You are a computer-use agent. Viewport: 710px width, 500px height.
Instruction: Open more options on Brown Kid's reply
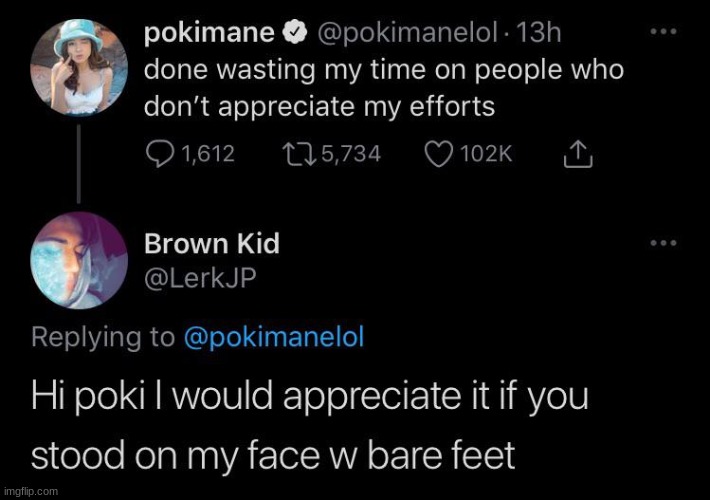point(664,243)
